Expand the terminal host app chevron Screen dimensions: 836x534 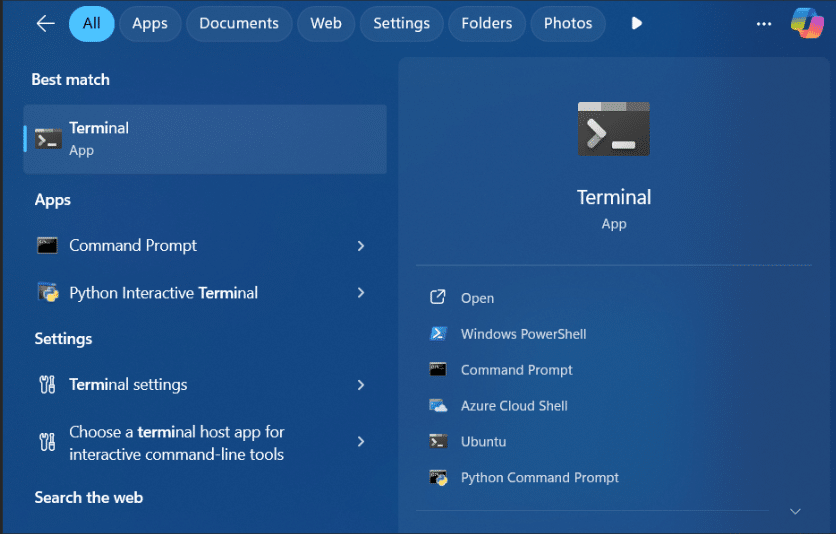point(361,441)
